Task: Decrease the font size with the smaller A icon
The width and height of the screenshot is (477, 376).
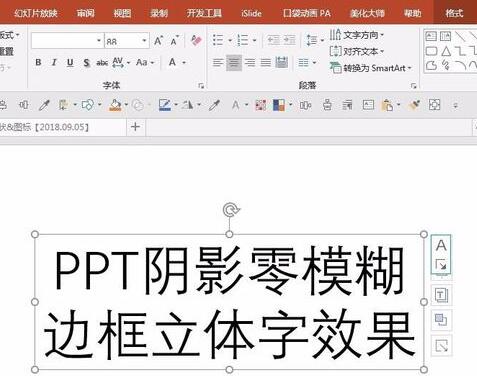Action: pos(175,41)
